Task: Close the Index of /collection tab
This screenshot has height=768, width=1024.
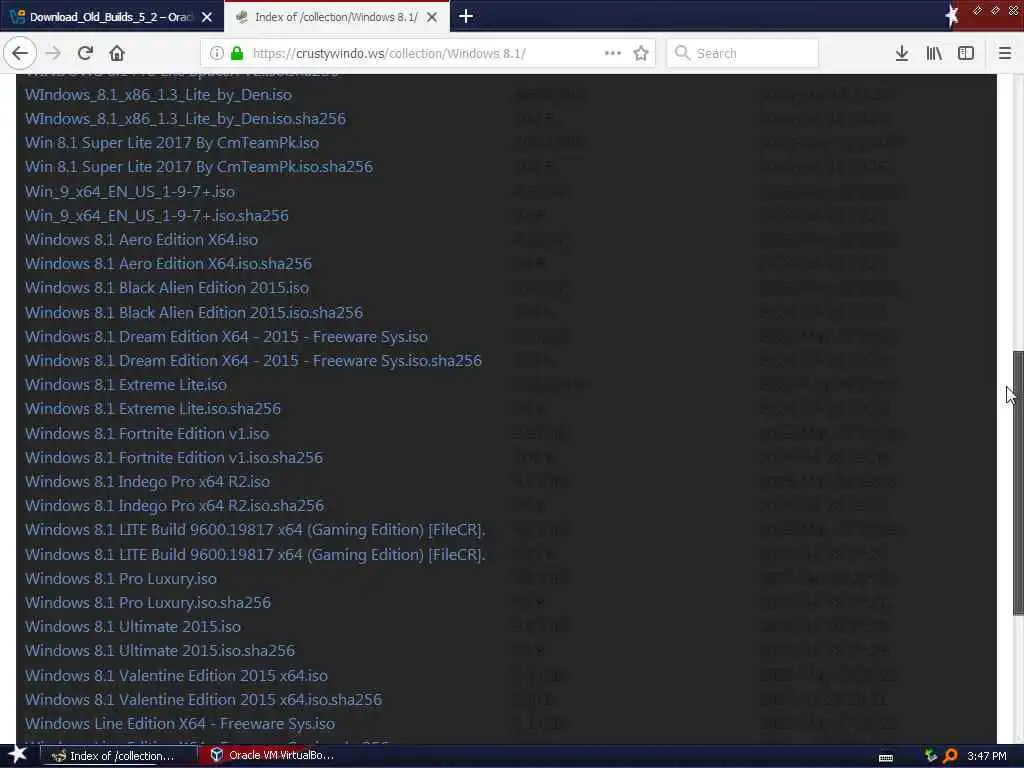Action: (432, 17)
